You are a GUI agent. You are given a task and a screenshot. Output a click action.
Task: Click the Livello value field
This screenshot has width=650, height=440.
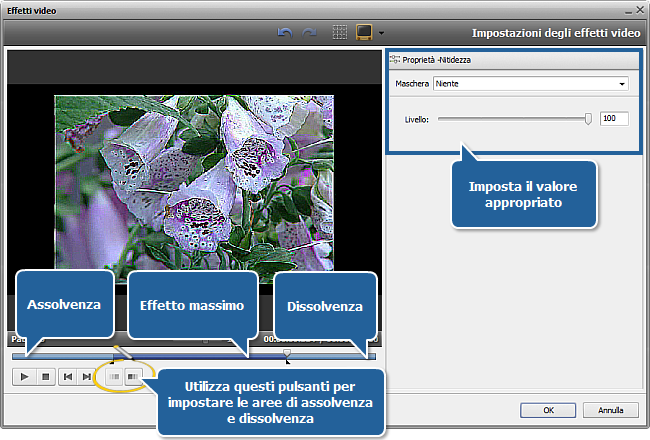pyautogui.click(x=614, y=118)
